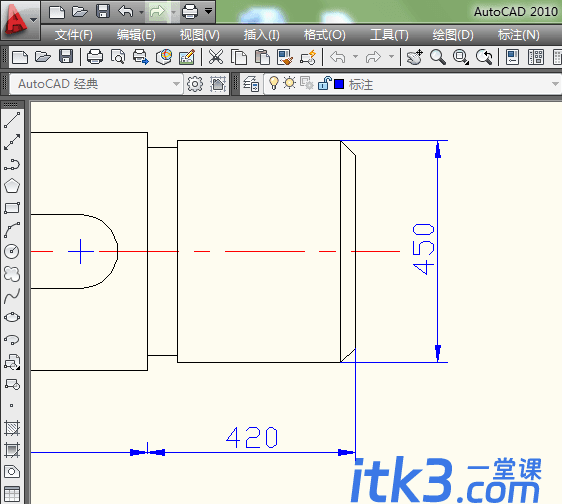Open workspace settings gear button
The width and height of the screenshot is (562, 504).
pos(195,84)
